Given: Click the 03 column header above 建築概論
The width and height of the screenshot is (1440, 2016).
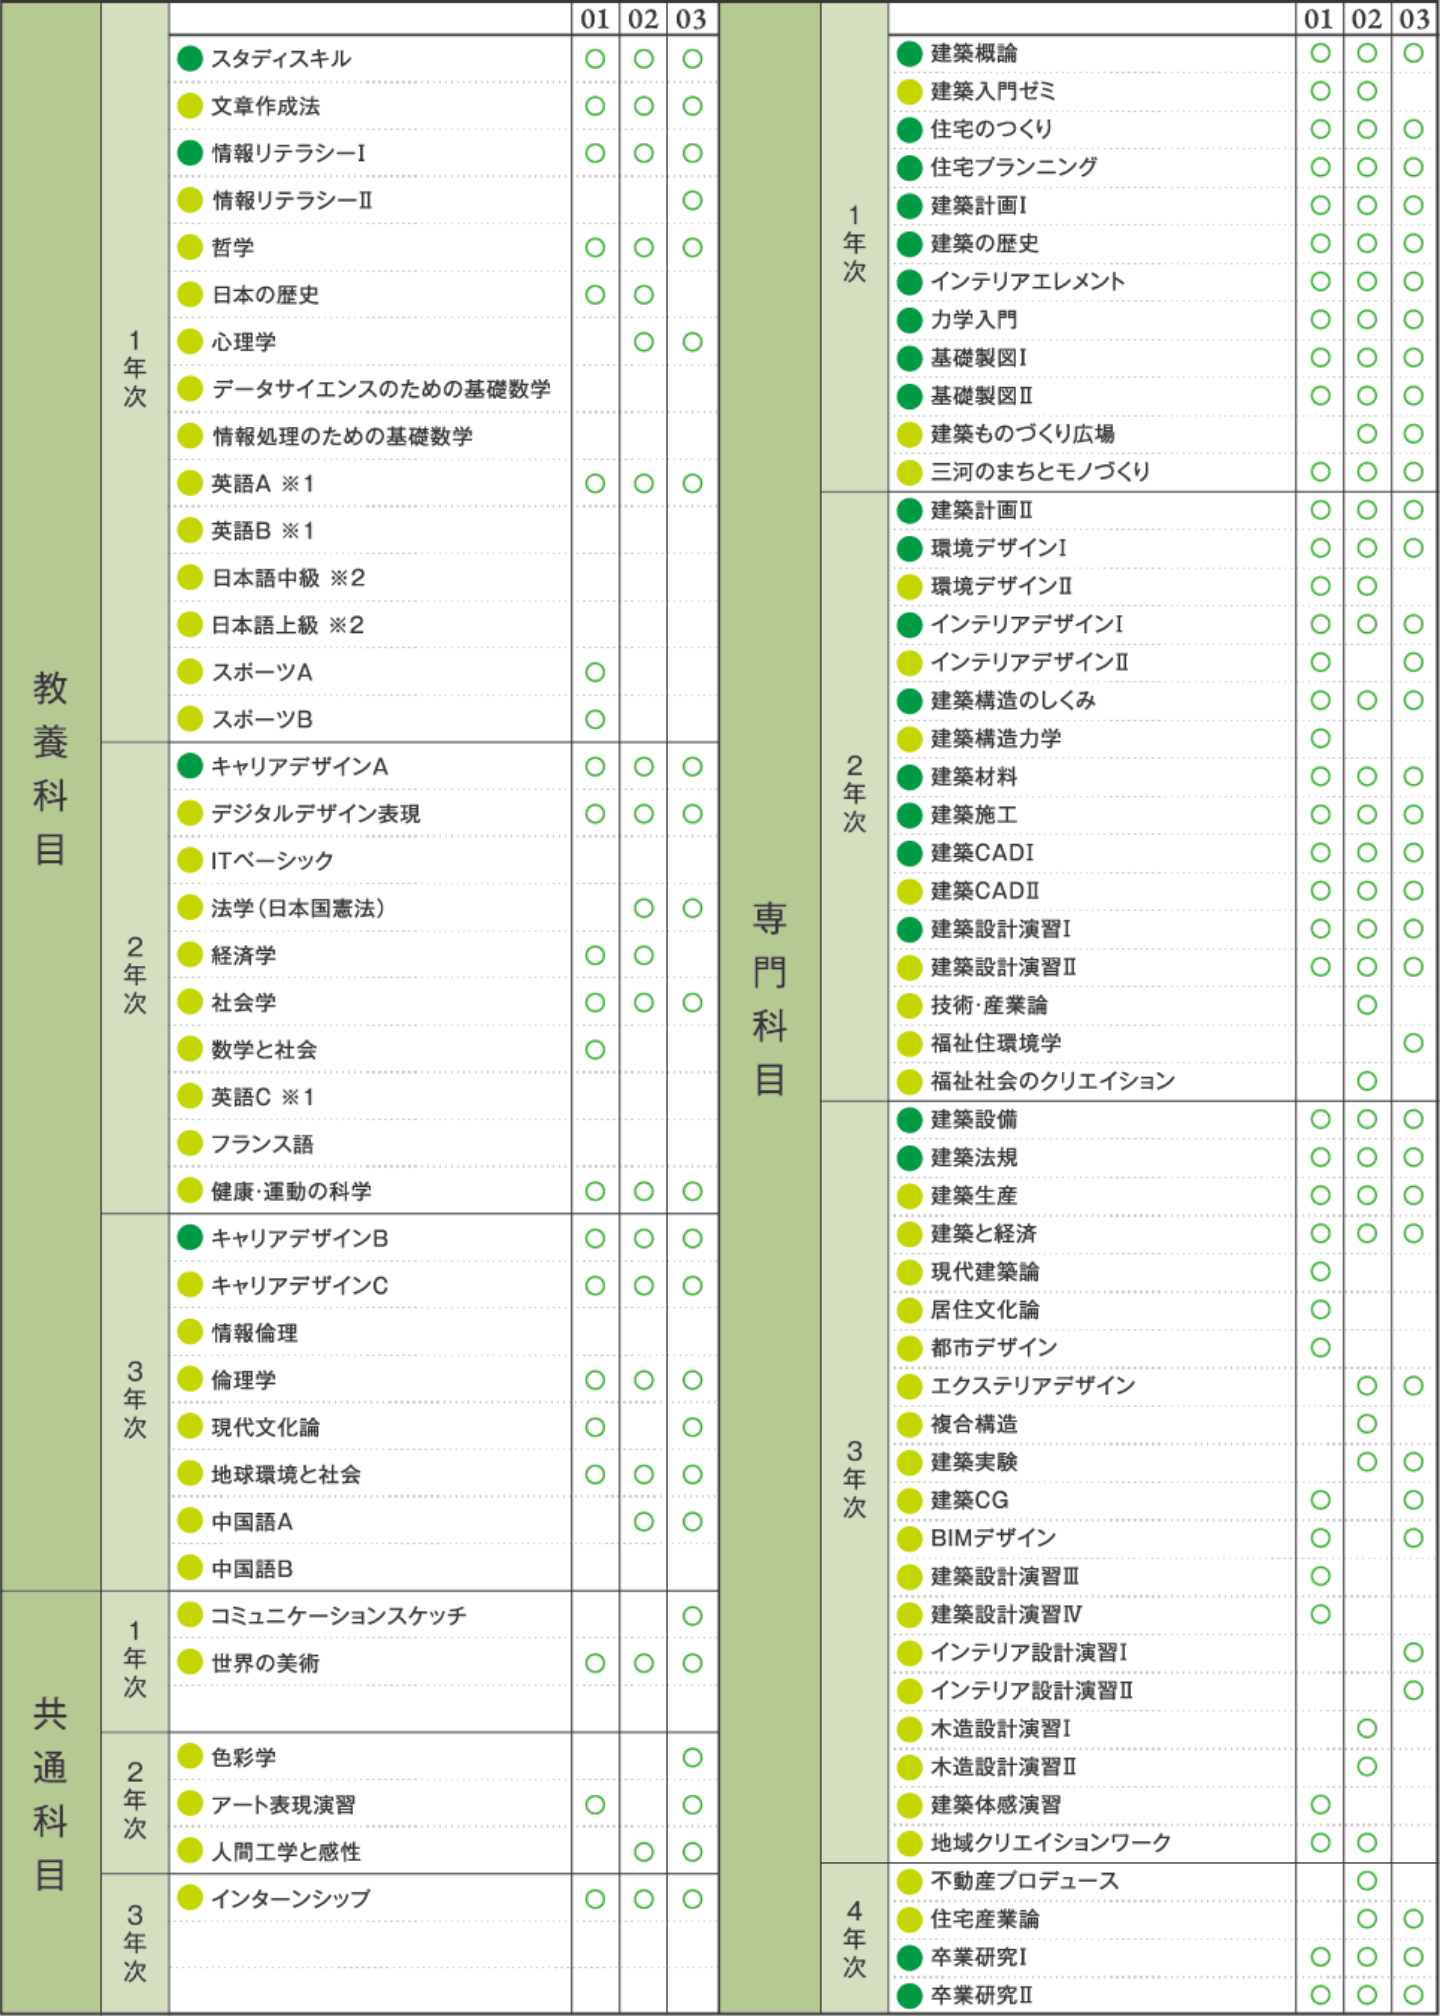Looking at the screenshot, I should click(x=1414, y=19).
